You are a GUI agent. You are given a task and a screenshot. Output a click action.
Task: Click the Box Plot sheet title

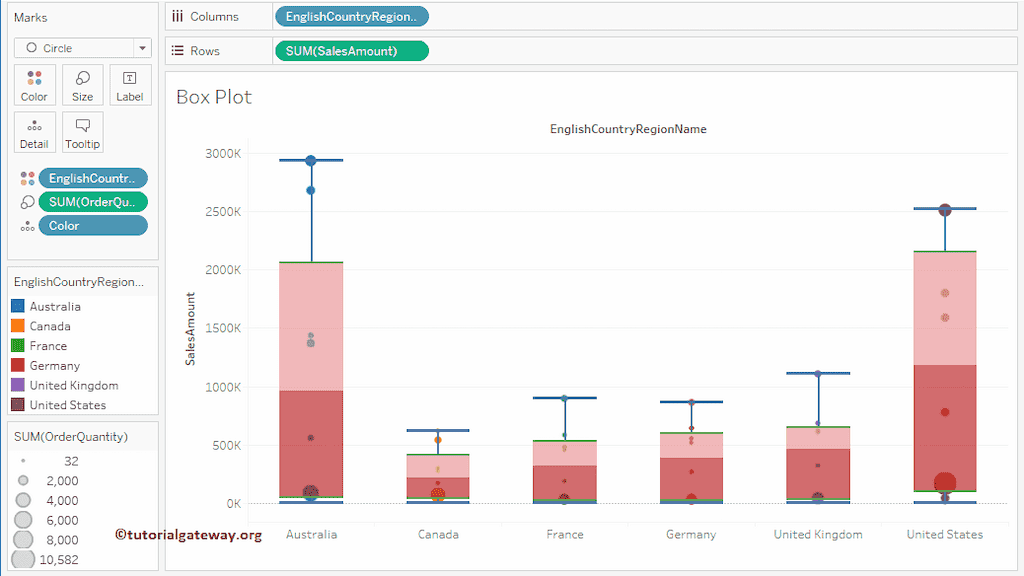tap(214, 97)
